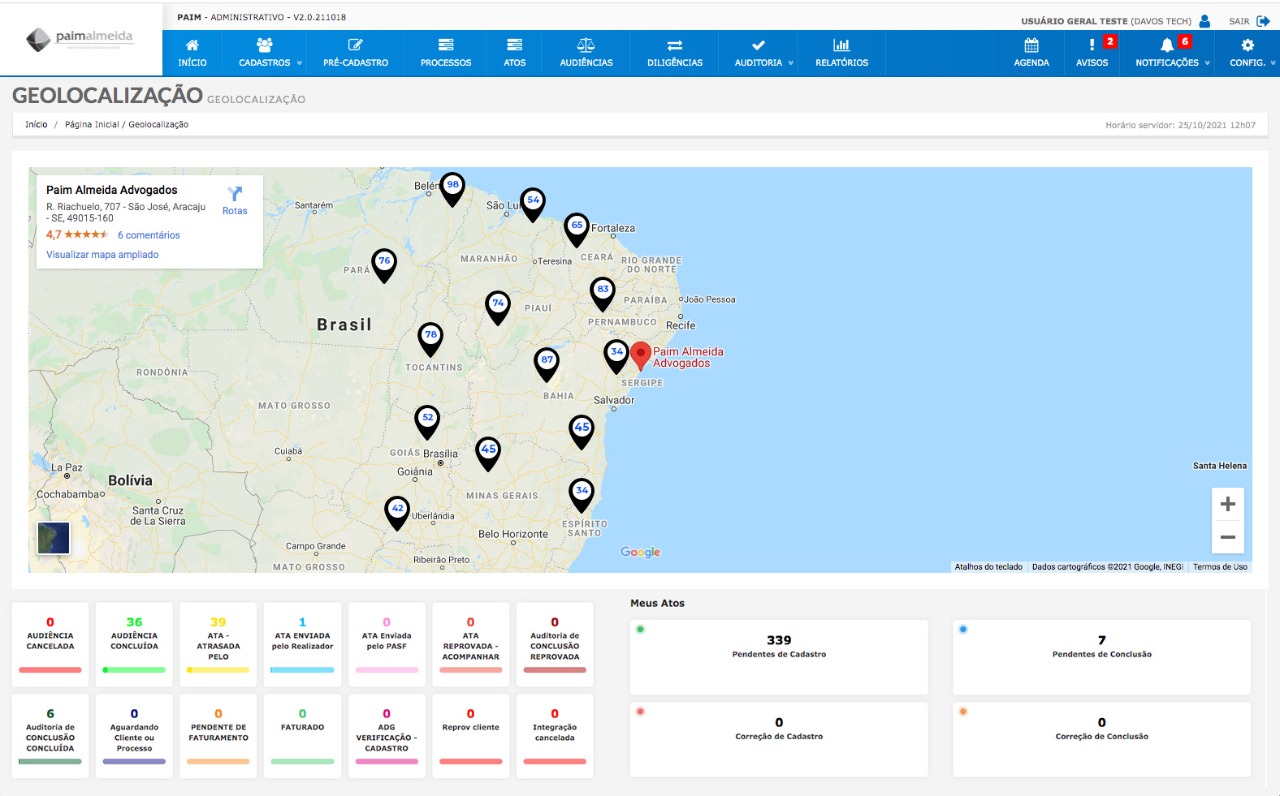Click the Relatórios chart icon
Image resolution: width=1280 pixels, height=796 pixels.
click(x=841, y=45)
